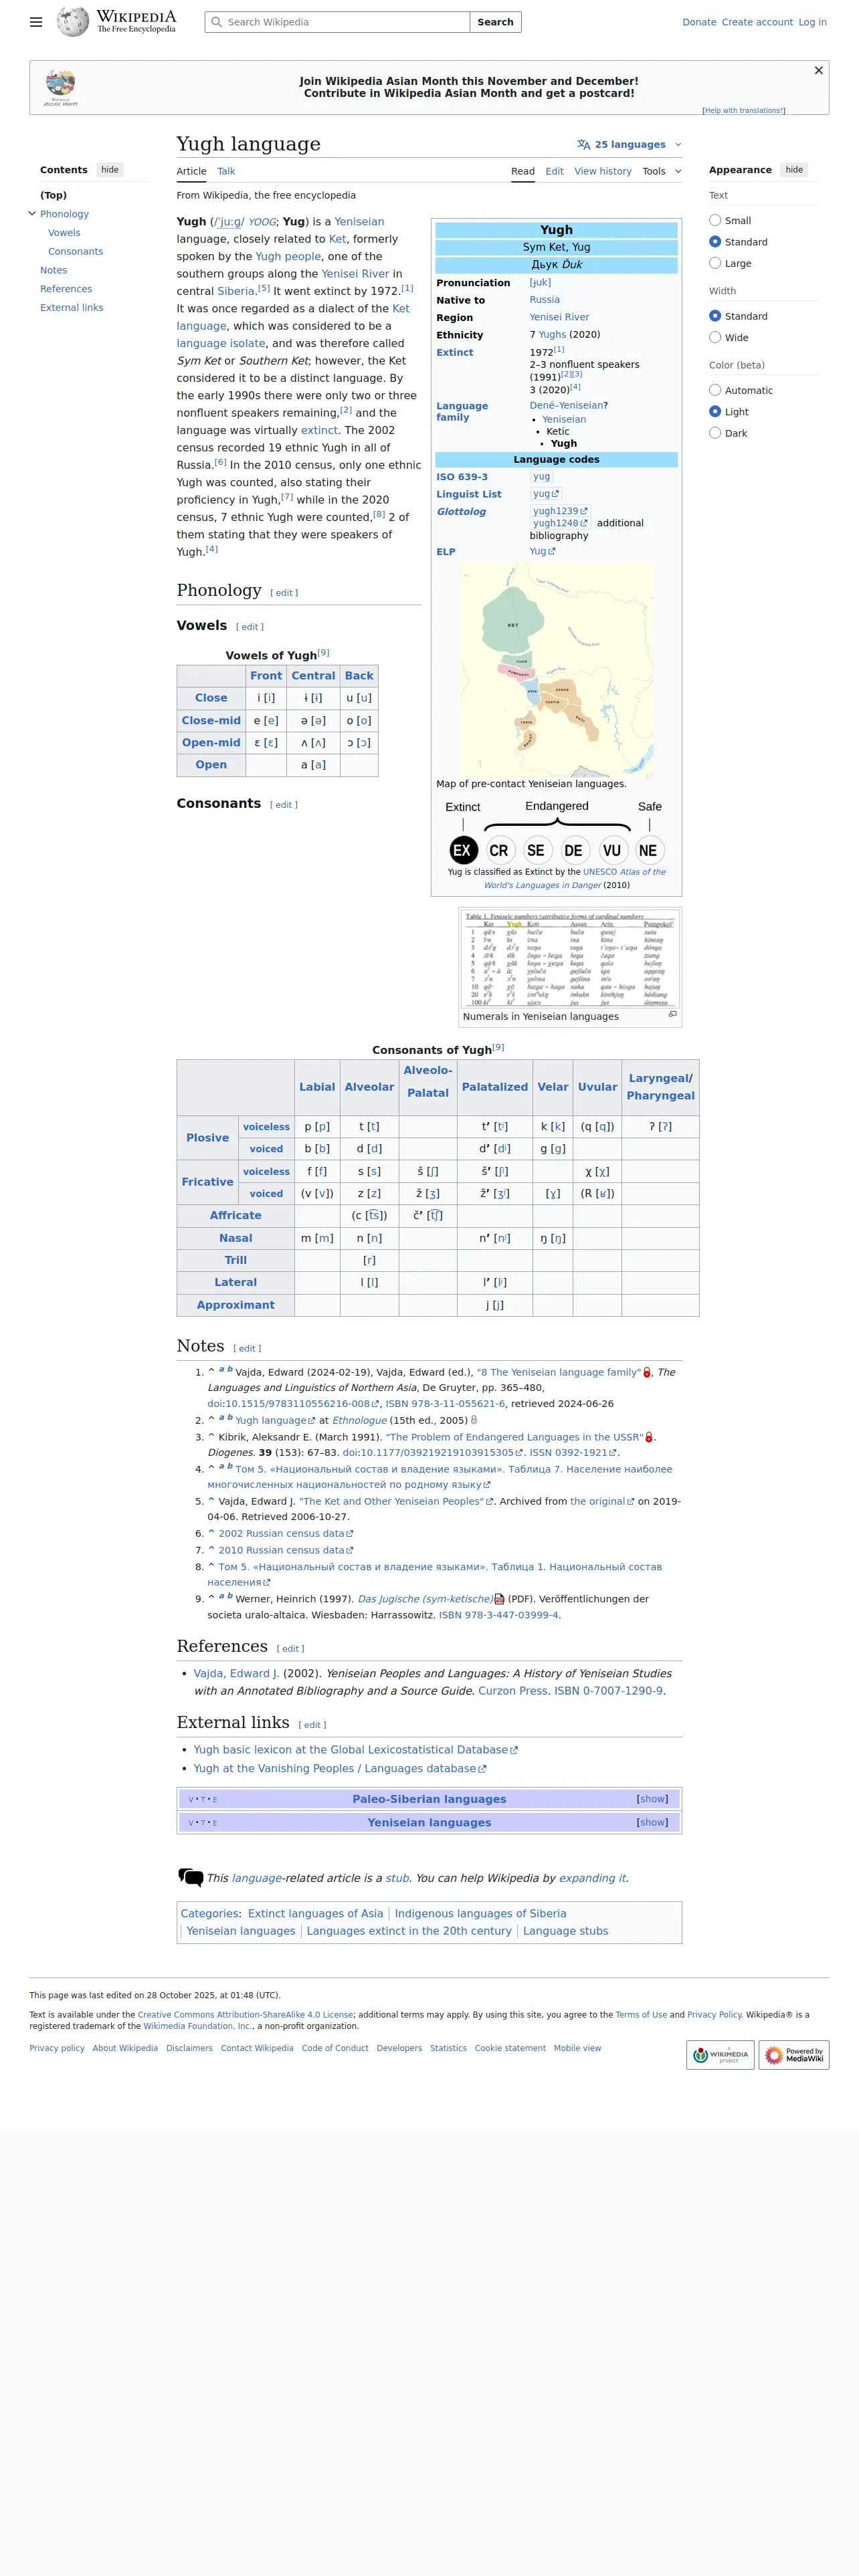Open the View history tab
This screenshot has width=859, height=2576.
coord(603,171)
